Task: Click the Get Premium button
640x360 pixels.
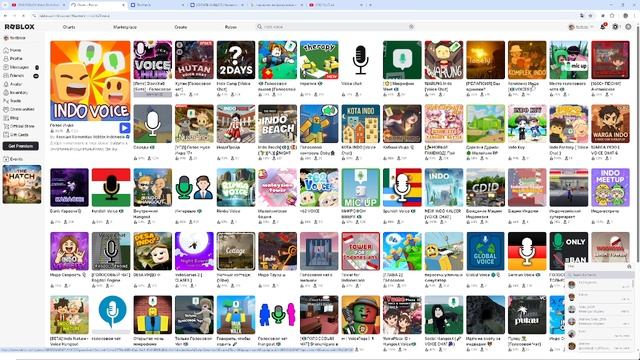Action: [x=20, y=146]
